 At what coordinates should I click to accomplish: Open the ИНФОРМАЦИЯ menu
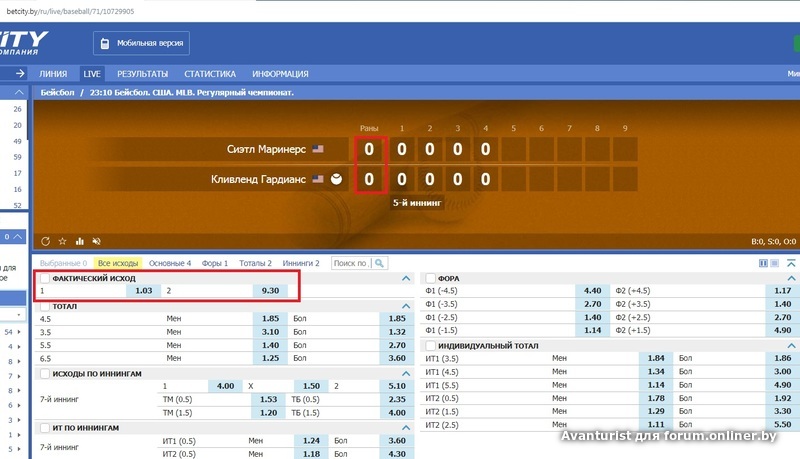click(280, 74)
